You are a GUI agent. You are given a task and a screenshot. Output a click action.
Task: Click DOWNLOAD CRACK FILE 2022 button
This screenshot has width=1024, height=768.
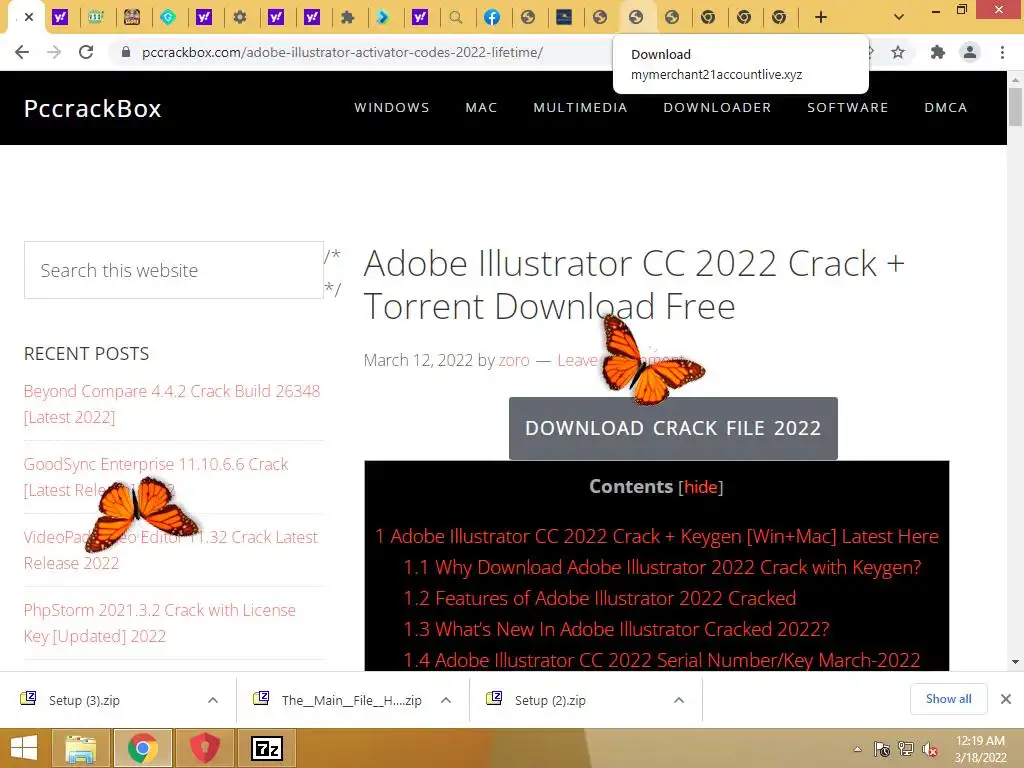click(x=673, y=428)
